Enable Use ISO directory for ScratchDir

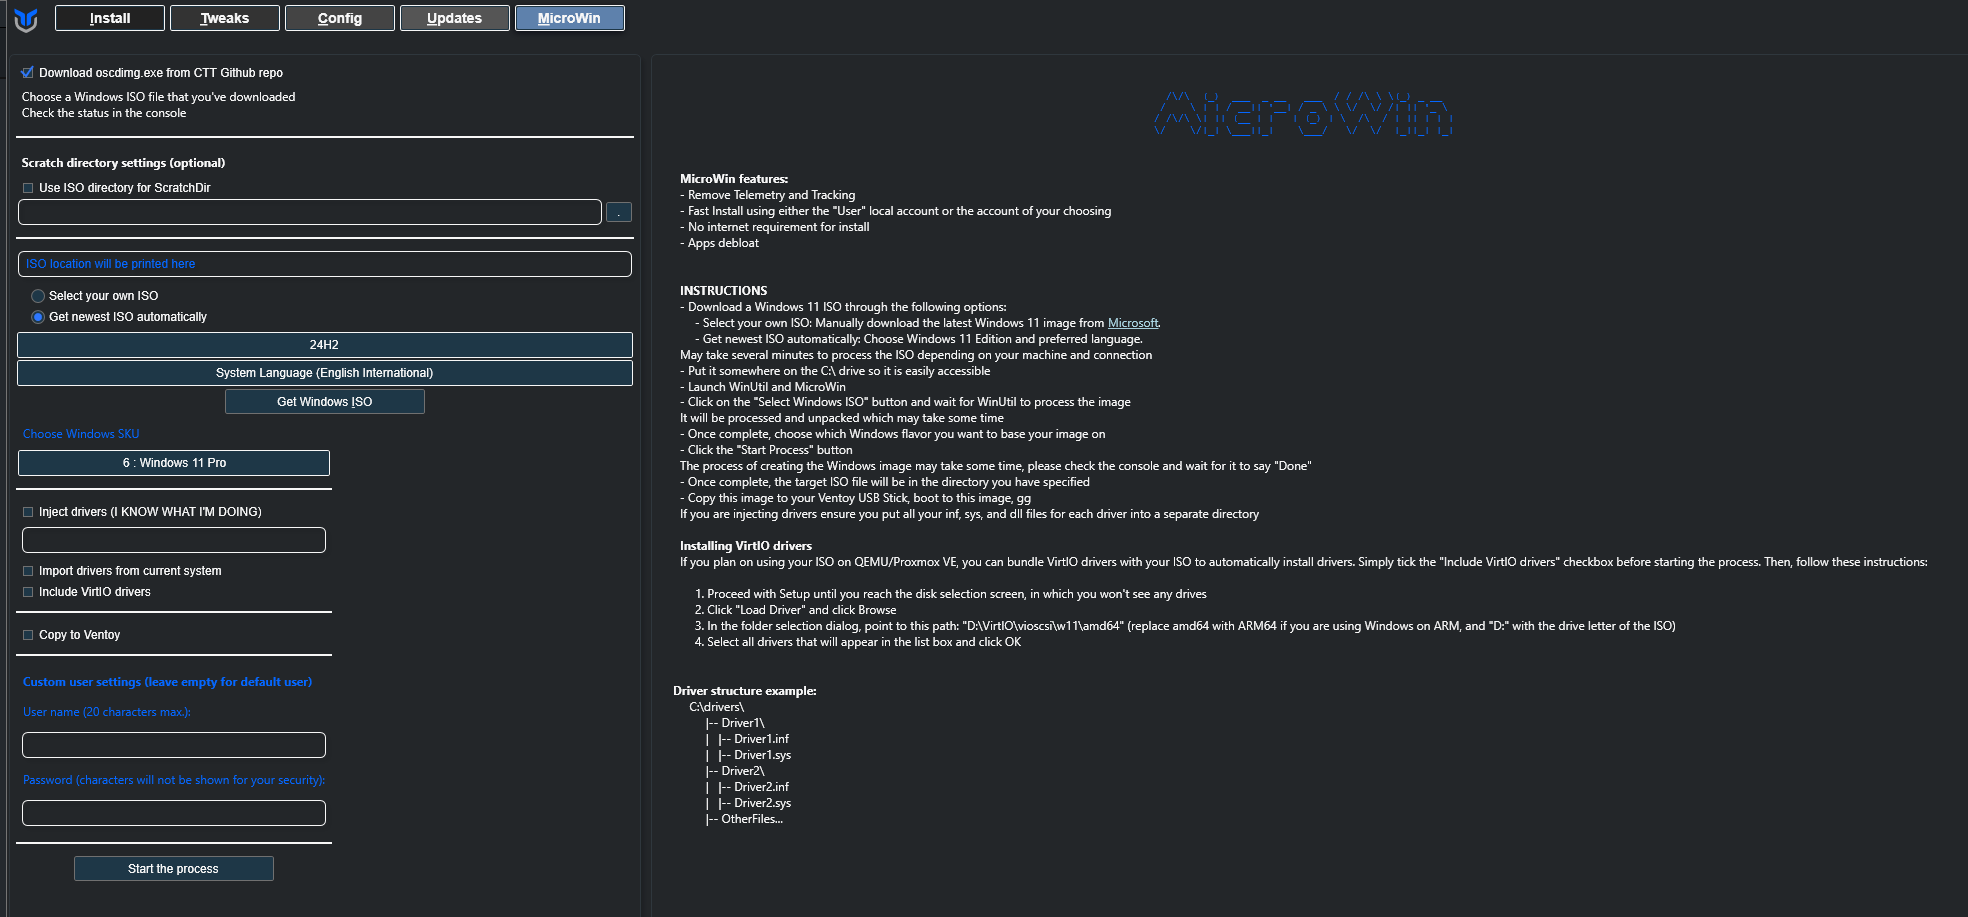pos(28,188)
